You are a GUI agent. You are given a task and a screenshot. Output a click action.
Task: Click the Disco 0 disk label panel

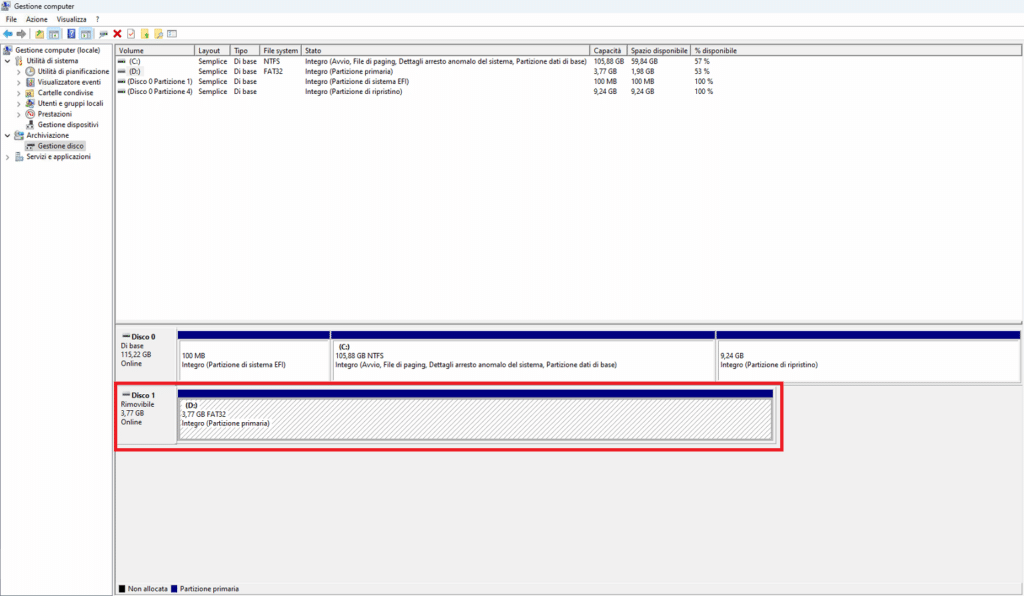click(x=146, y=355)
